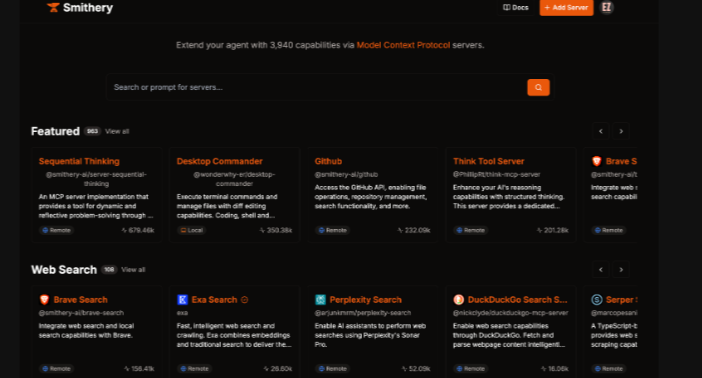
Task: Open the Think Tool Server title
Action: 488,161
